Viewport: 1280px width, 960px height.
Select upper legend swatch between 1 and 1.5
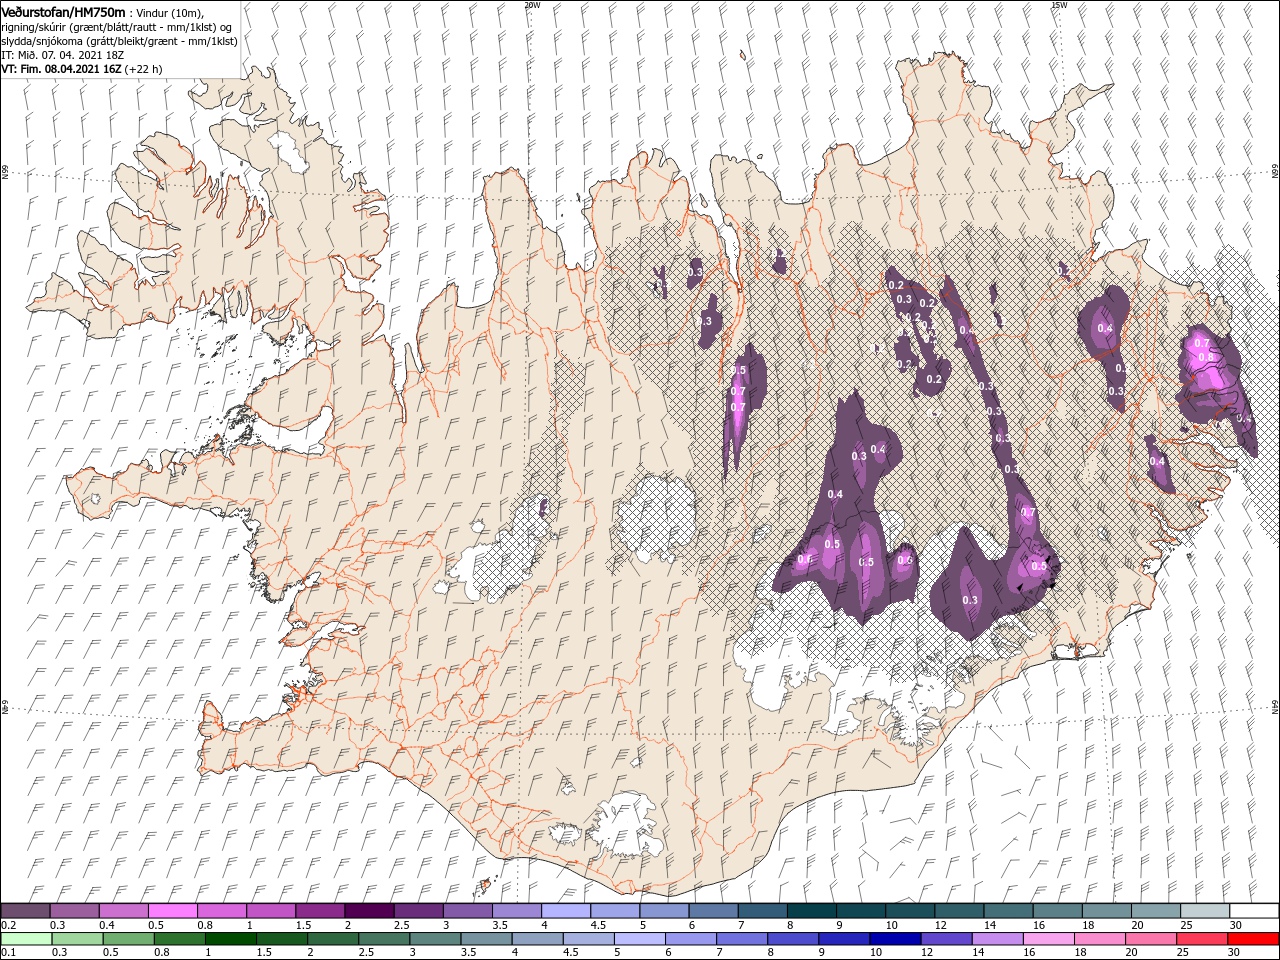click(271, 911)
